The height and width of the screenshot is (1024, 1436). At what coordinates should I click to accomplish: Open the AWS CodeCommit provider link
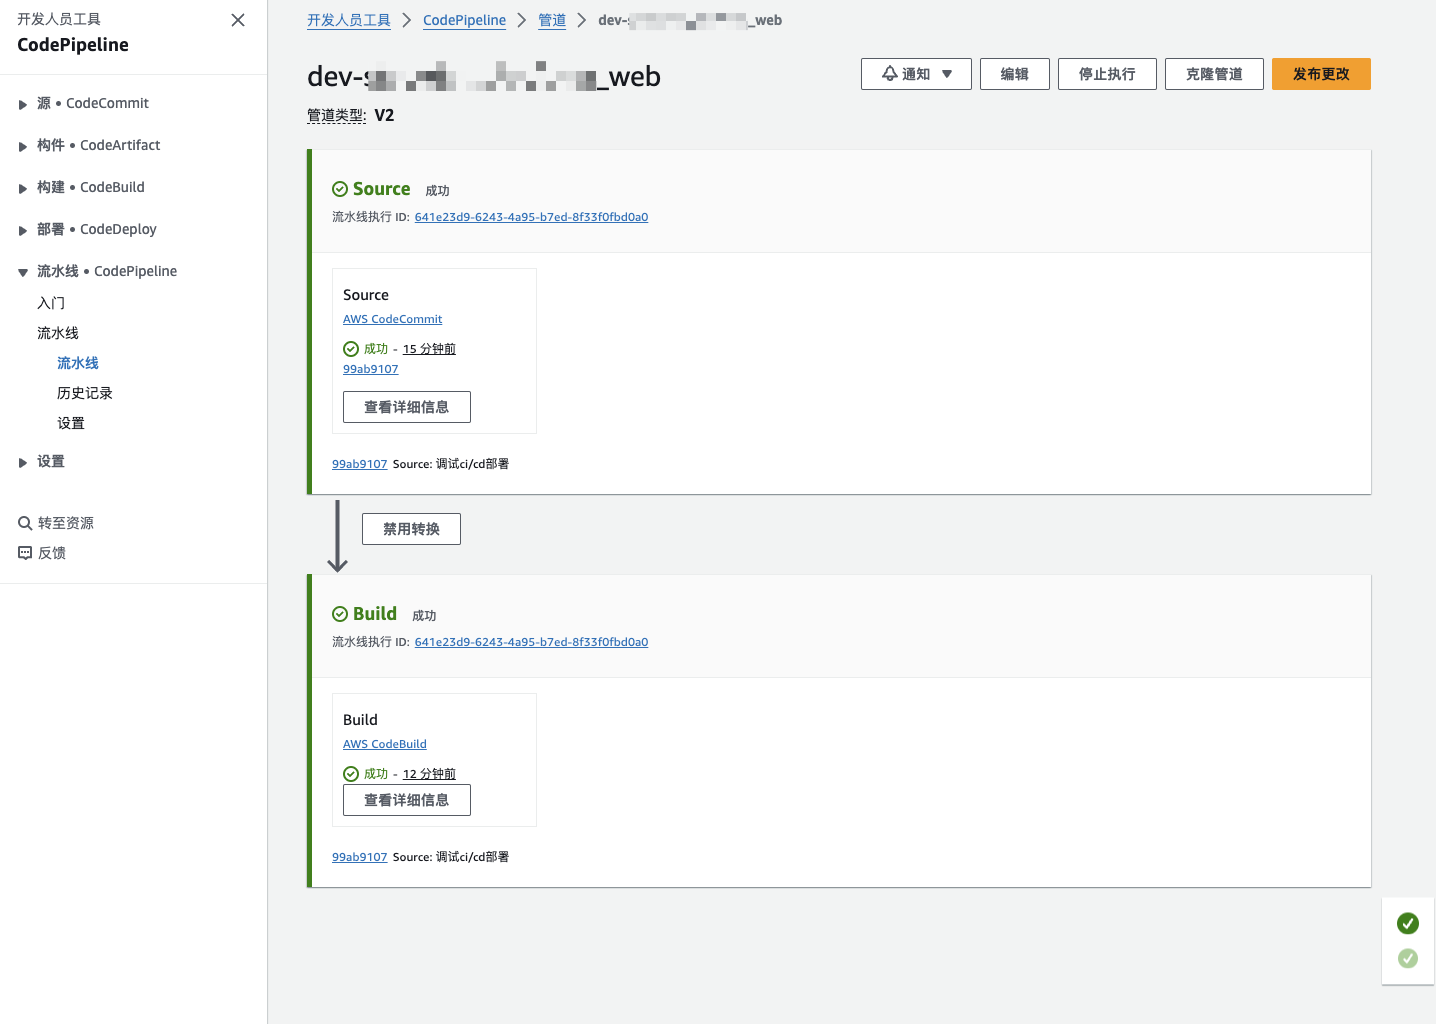coord(392,319)
